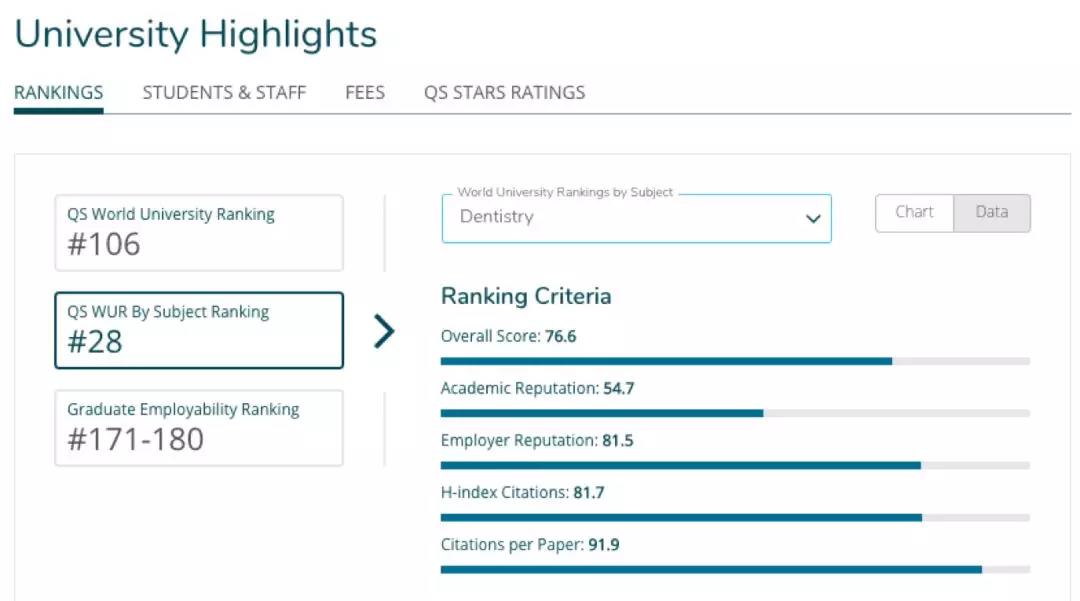Open the Graduate Employability Ranking card
This screenshot has height=601, width=1080.
coord(199,428)
